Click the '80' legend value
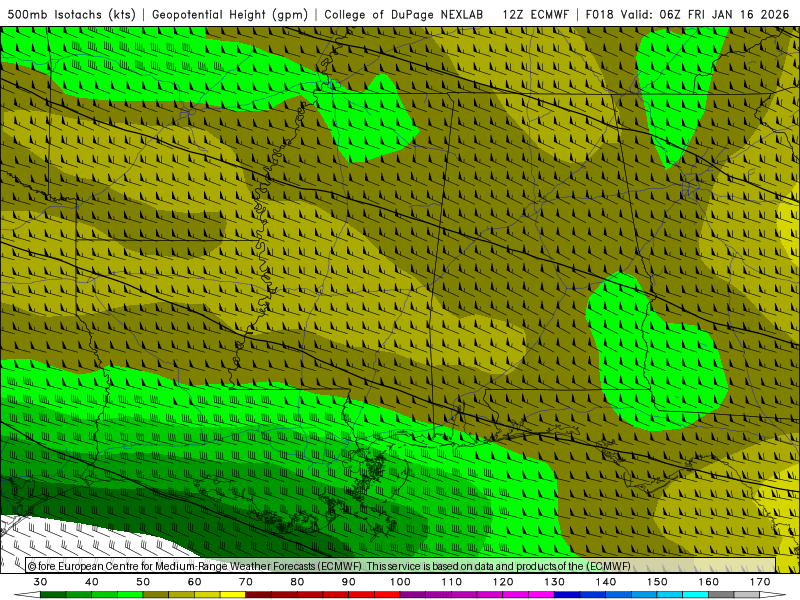 tap(297, 582)
